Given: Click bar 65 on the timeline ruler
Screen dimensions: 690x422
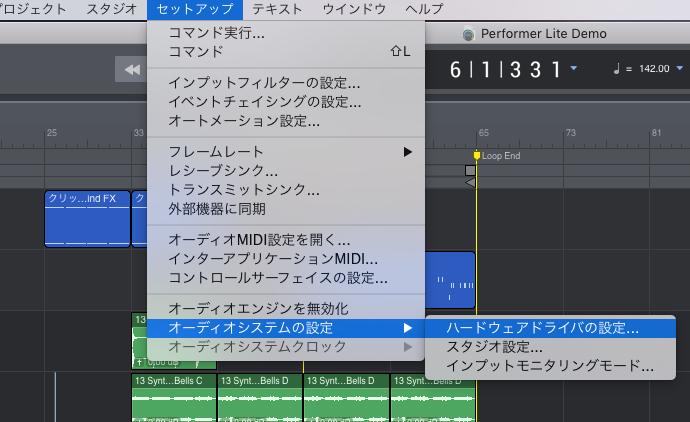Looking at the screenshot, I should click(484, 133).
